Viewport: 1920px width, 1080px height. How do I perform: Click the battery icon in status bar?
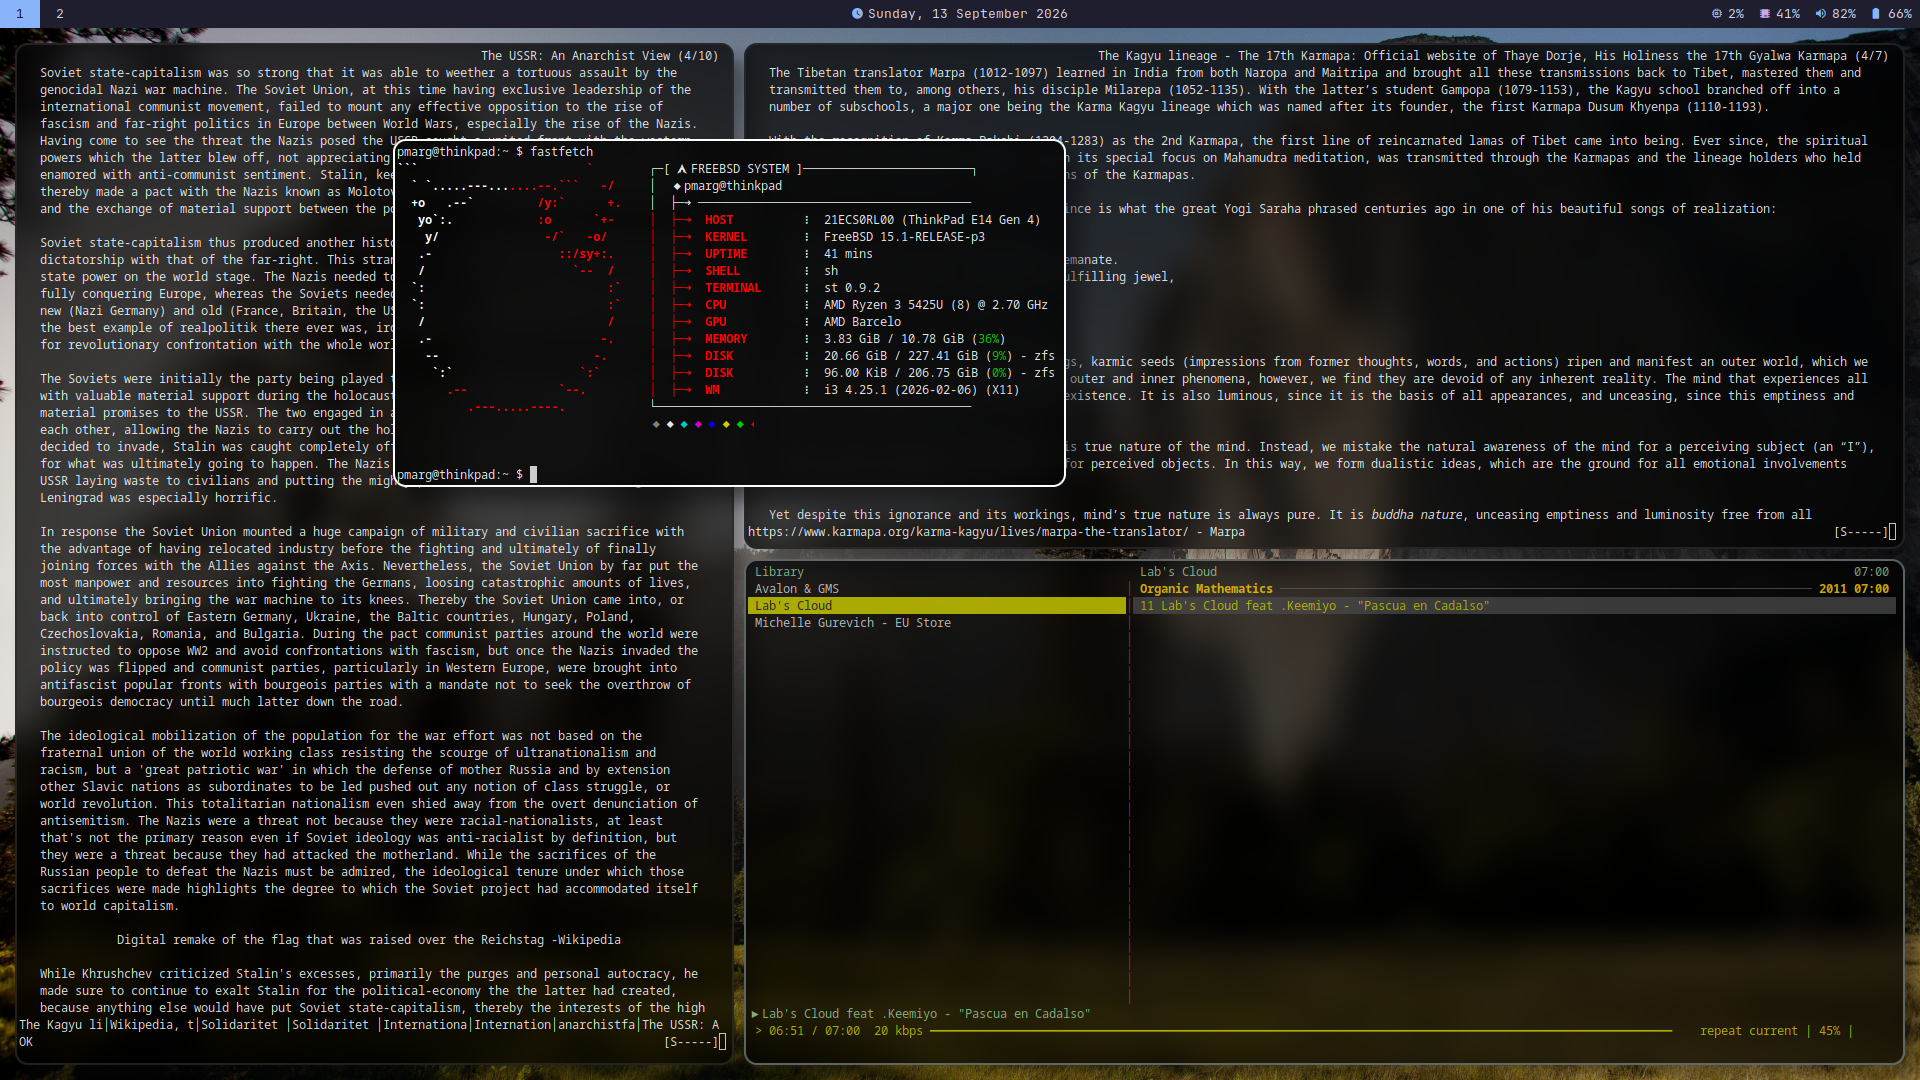pyautogui.click(x=1876, y=14)
